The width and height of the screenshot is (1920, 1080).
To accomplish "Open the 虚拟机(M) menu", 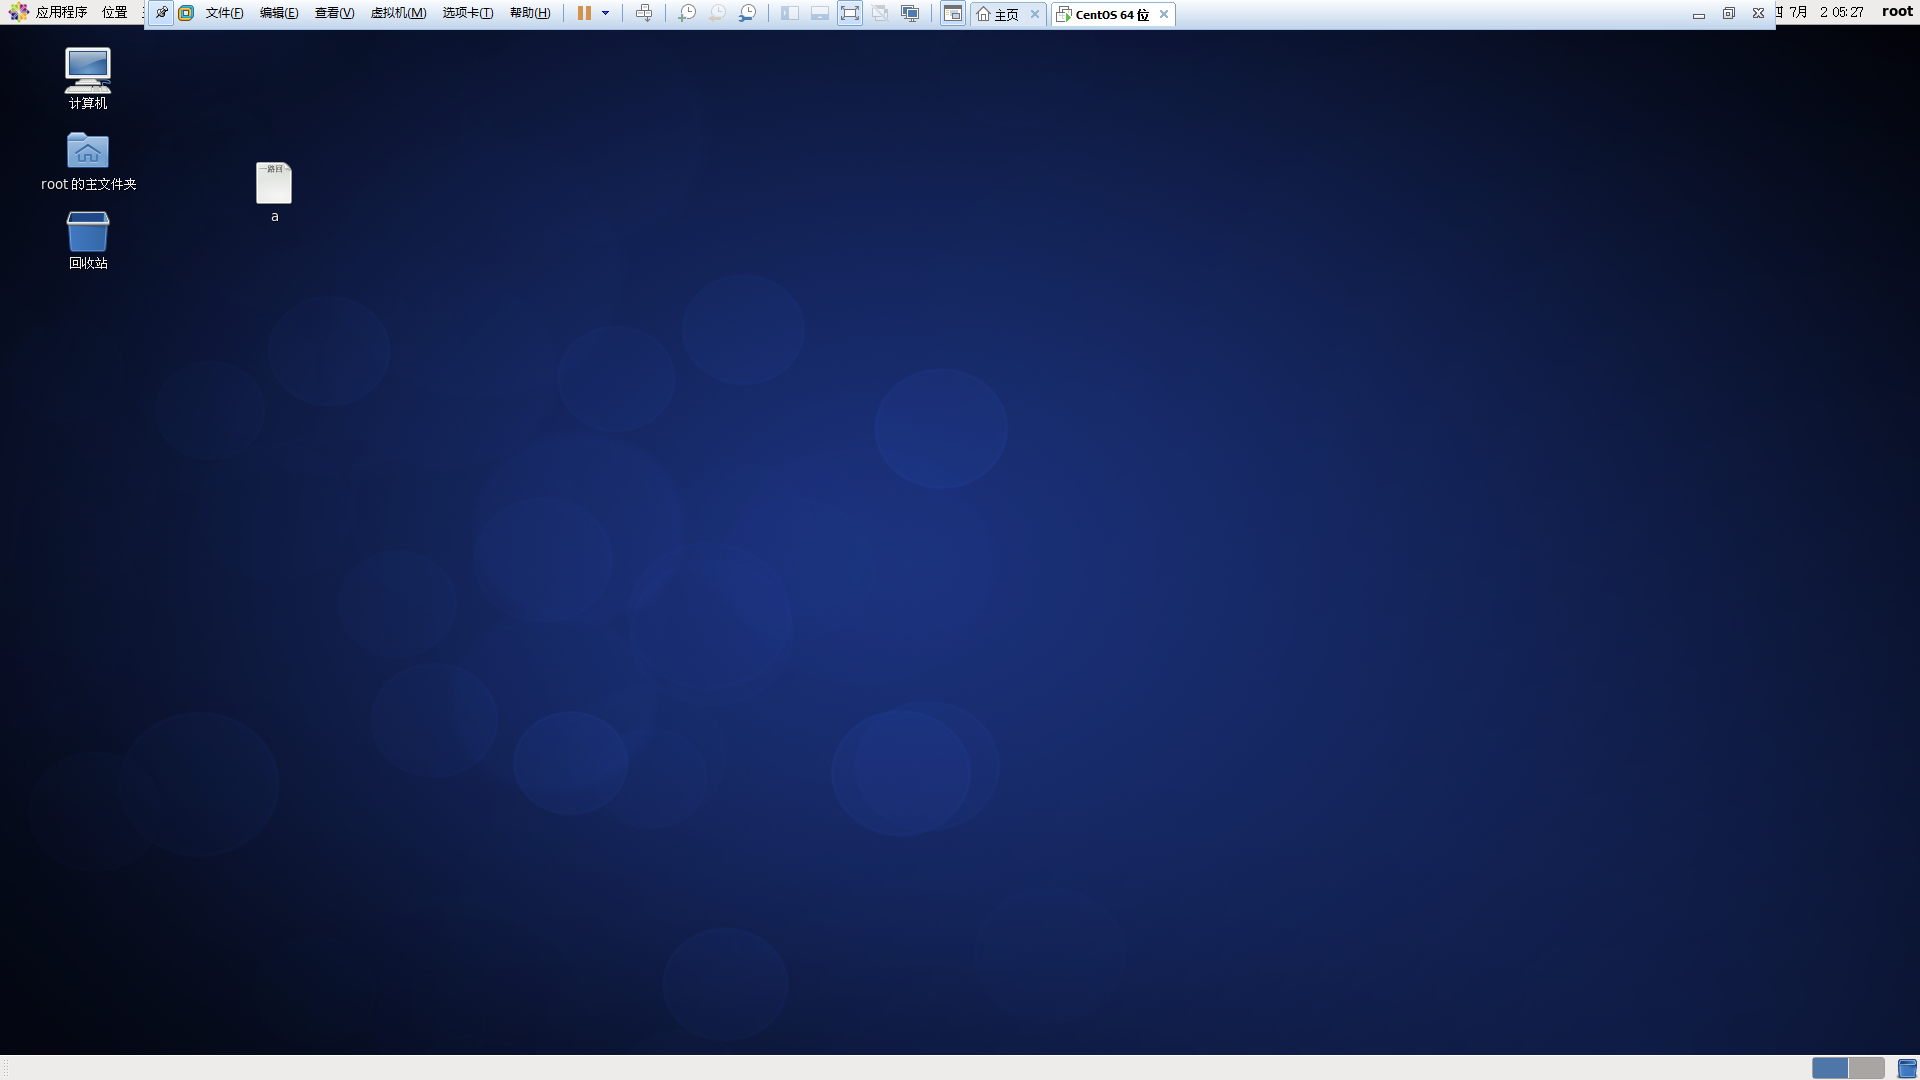I will coord(398,13).
